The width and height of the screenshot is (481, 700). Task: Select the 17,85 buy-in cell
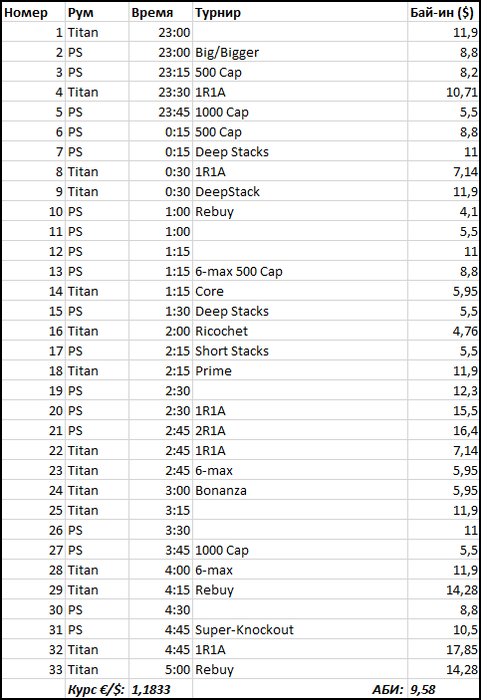point(443,650)
